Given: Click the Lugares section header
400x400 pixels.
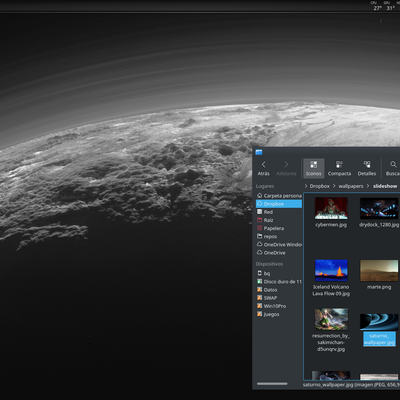Looking at the screenshot, I should point(265,186).
